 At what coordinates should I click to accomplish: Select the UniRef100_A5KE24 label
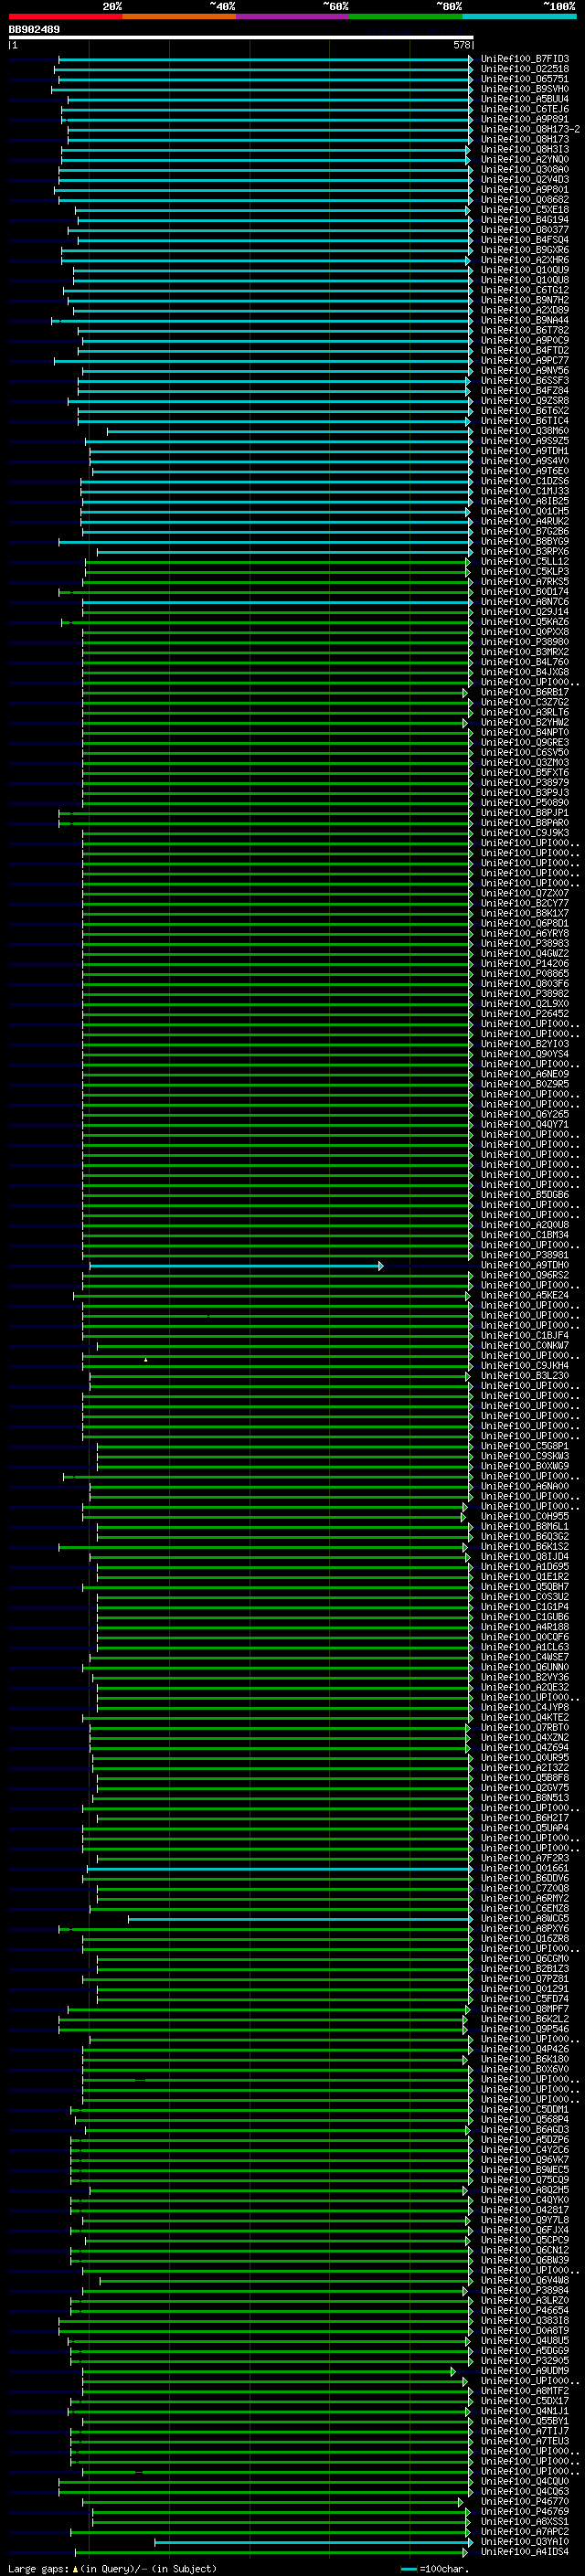tap(525, 1295)
